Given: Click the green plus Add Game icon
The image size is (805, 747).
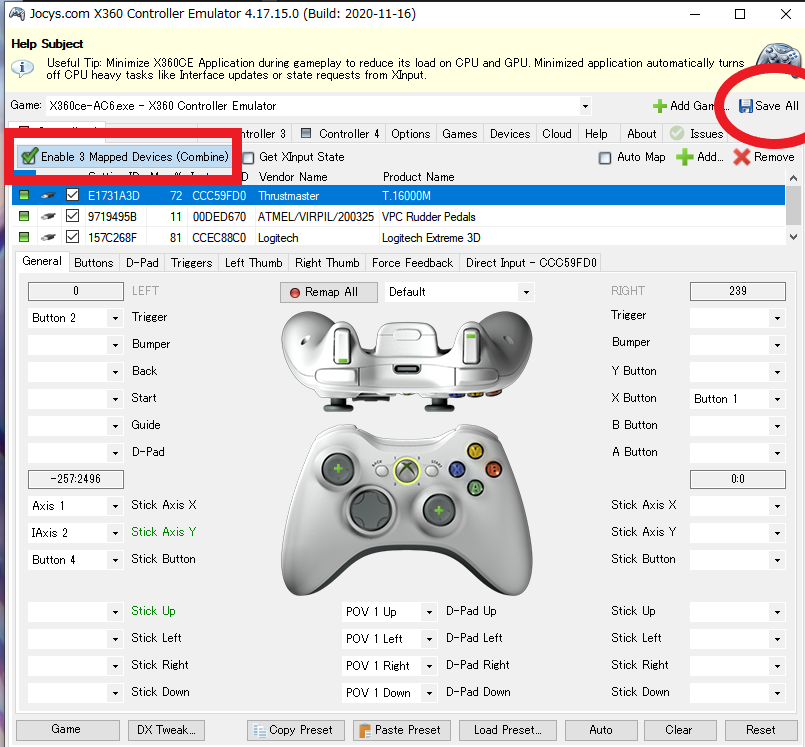Looking at the screenshot, I should [660, 106].
